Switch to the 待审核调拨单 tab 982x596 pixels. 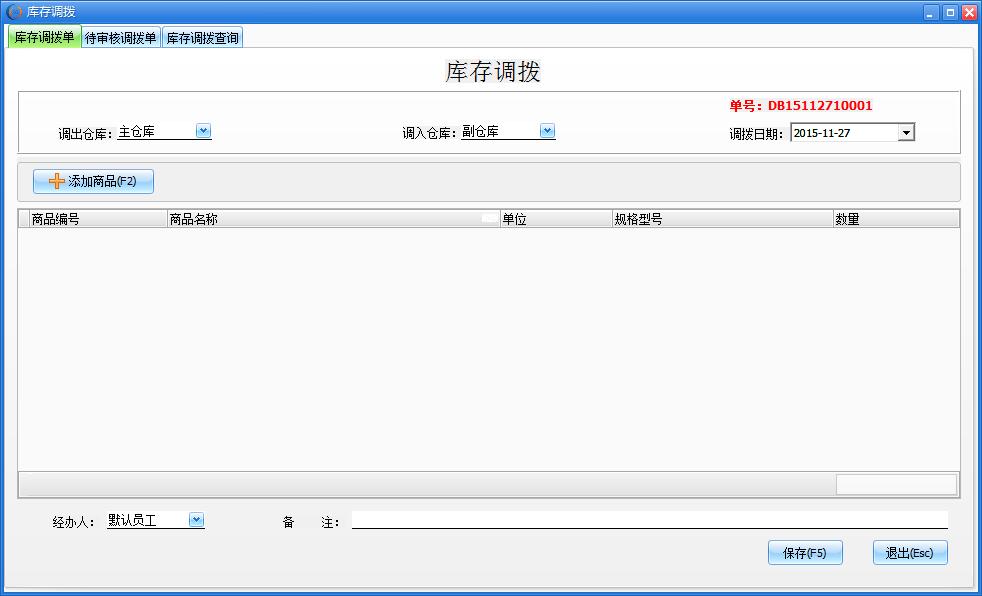pyautogui.click(x=121, y=38)
